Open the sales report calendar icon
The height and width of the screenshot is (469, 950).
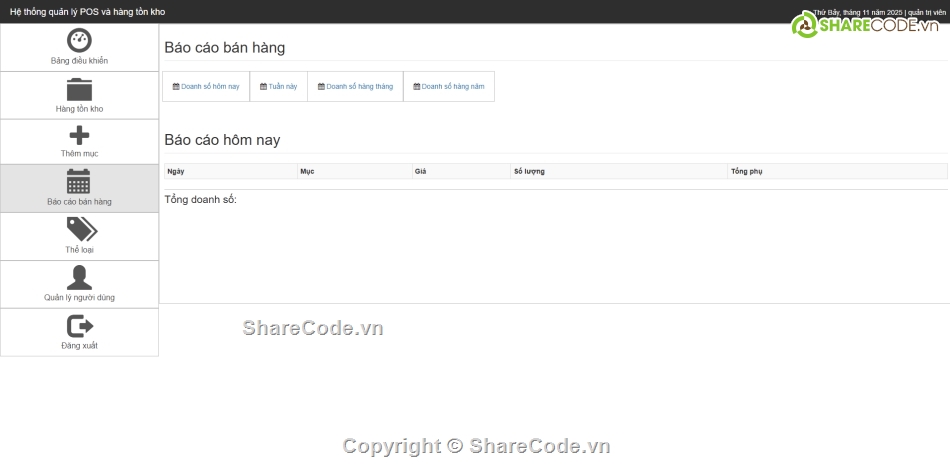click(x=79, y=181)
